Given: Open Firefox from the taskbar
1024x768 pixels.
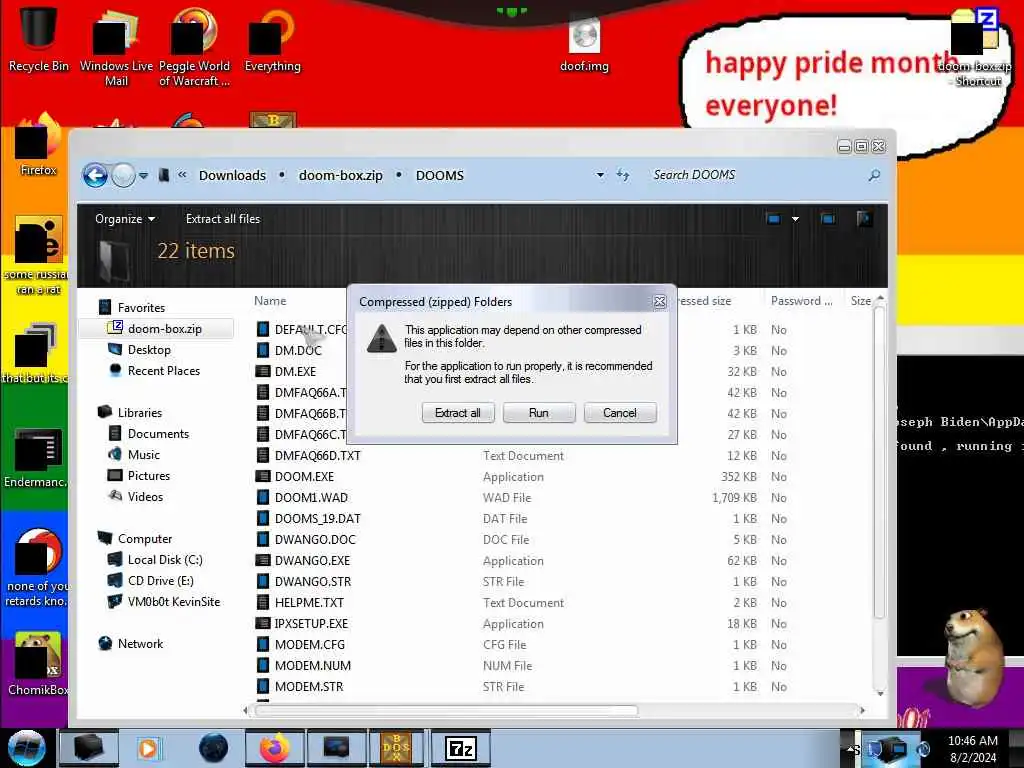Looking at the screenshot, I should (x=274, y=748).
